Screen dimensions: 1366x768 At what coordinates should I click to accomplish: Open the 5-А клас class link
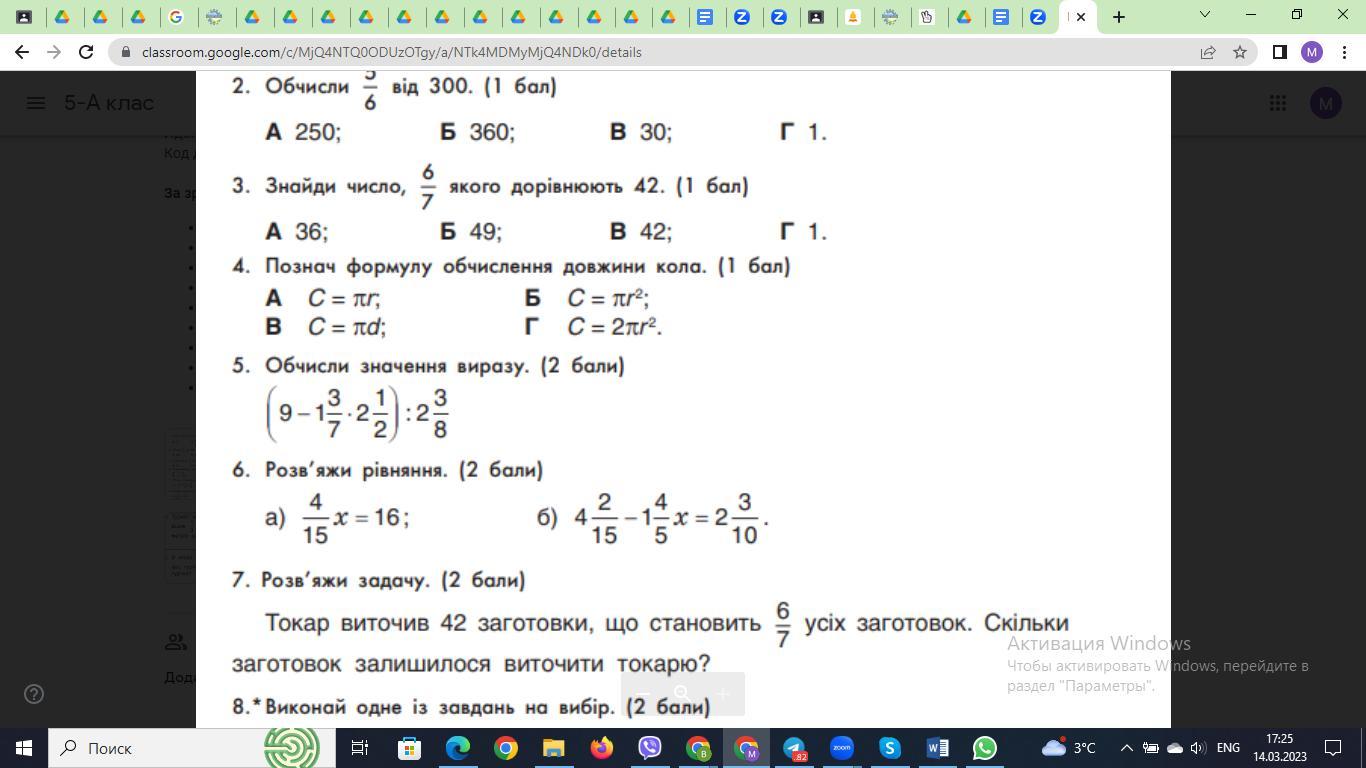point(109,103)
